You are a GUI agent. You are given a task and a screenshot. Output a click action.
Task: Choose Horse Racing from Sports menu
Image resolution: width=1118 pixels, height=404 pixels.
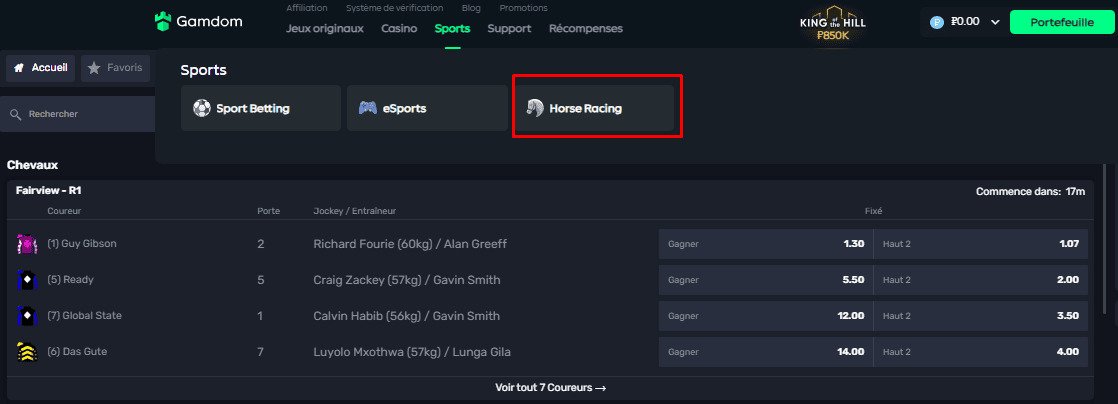(x=597, y=108)
